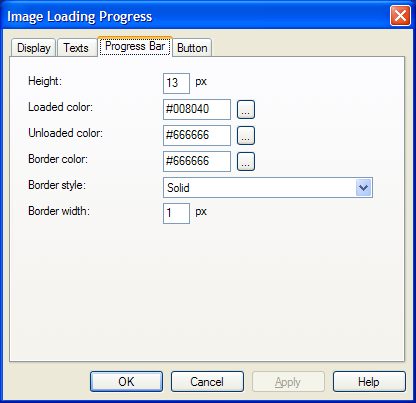
Task: Click the Unloaded color hex field
Action: 197,135
